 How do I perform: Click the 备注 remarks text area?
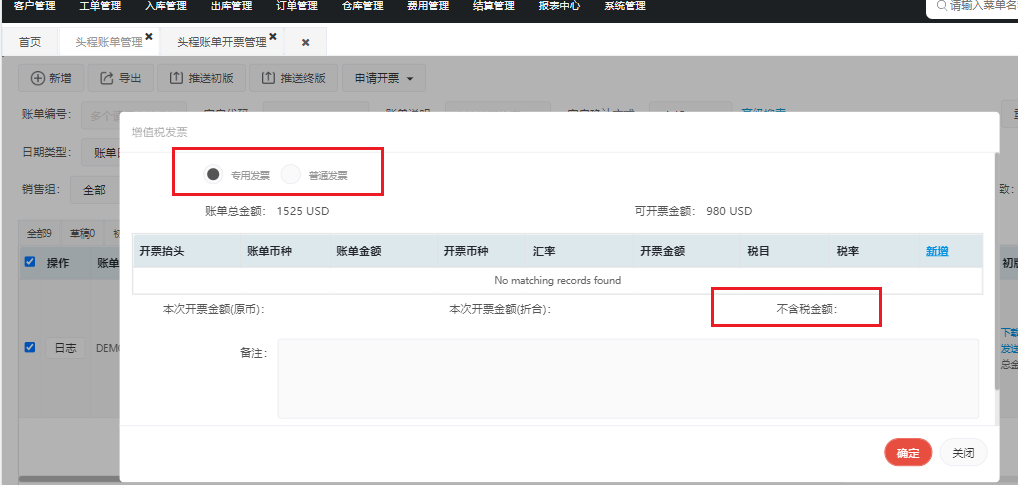point(628,379)
